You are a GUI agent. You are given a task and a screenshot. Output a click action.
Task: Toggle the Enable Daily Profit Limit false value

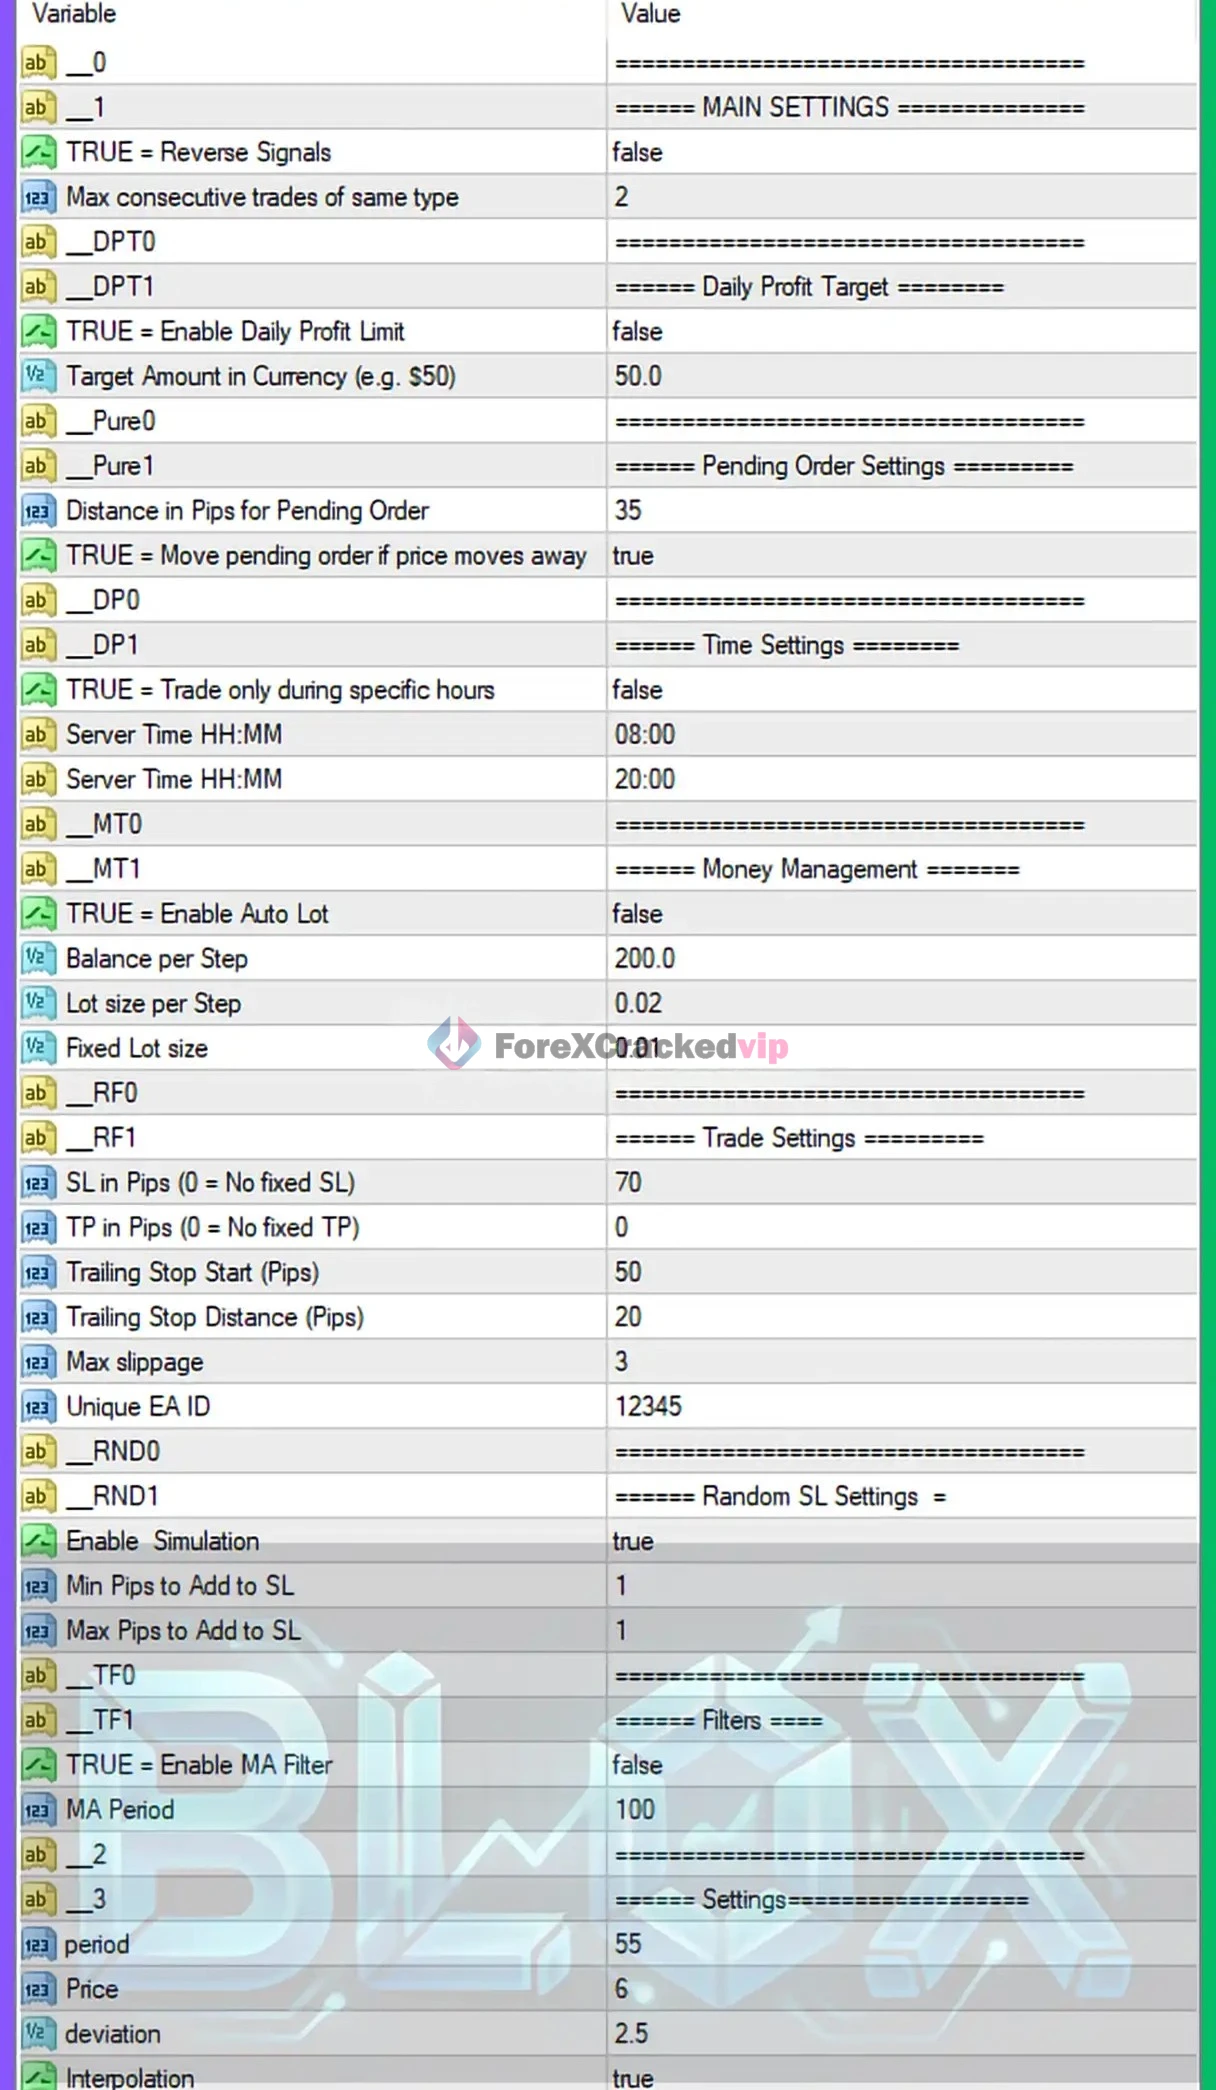click(x=638, y=332)
